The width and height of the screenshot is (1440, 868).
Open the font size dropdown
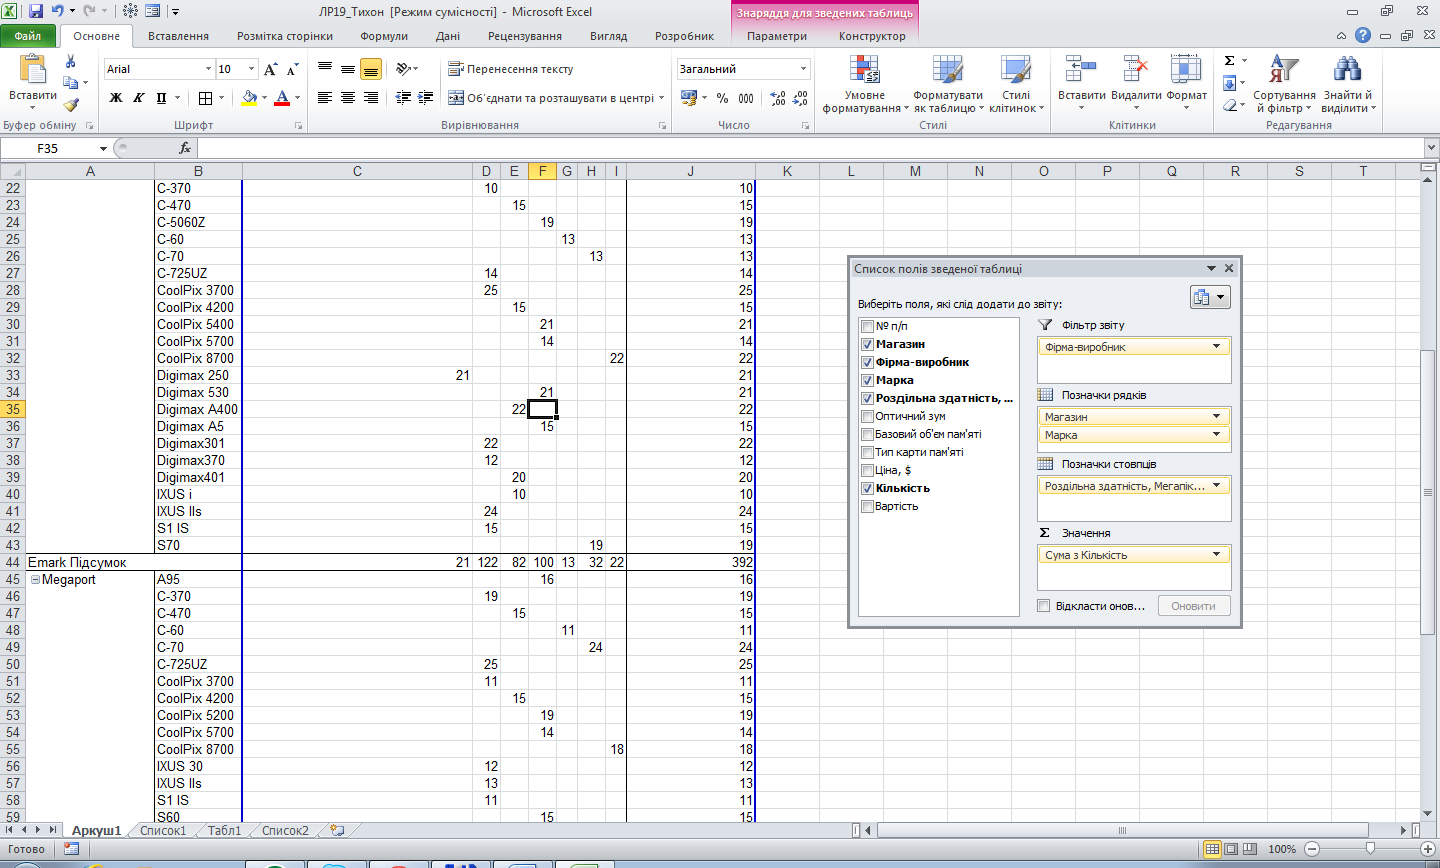tap(251, 69)
